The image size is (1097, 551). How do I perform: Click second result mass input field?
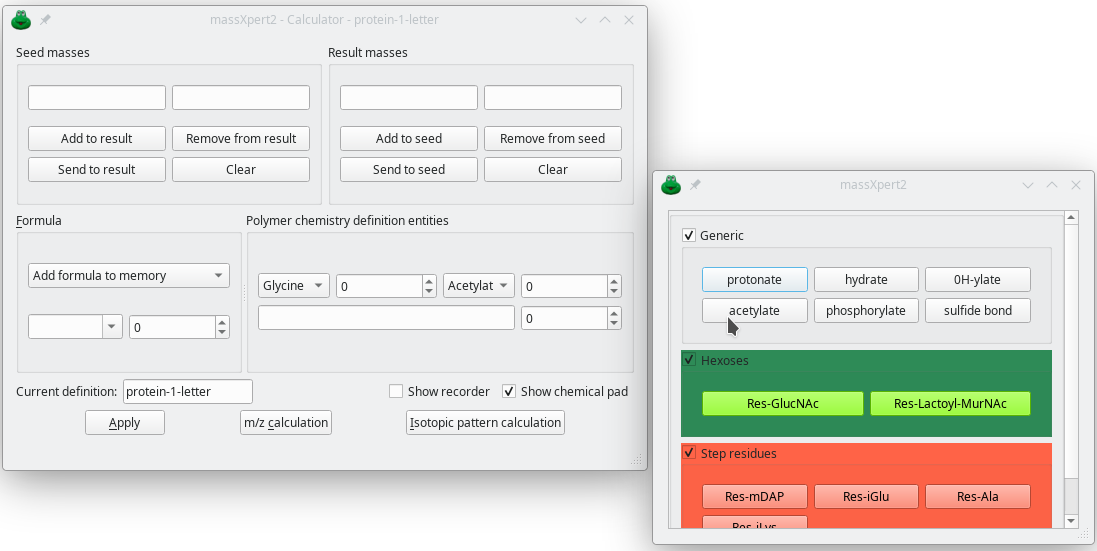[553, 97]
